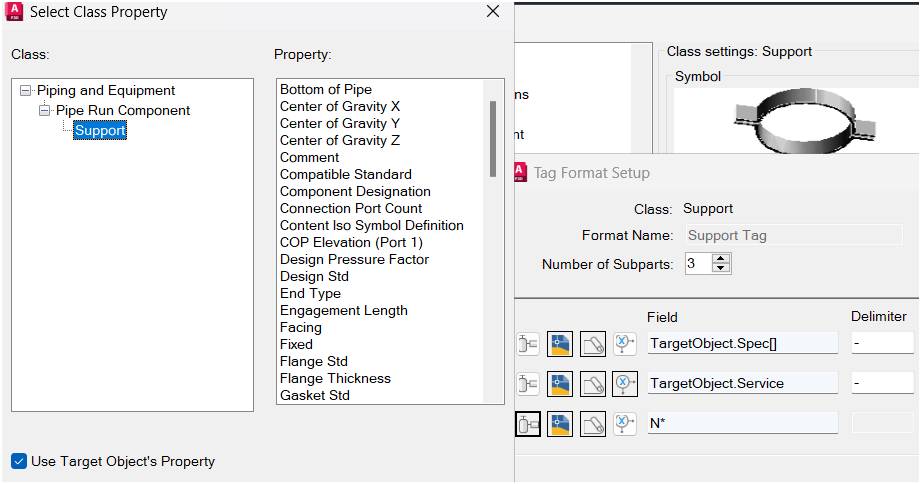Click Select Class Properties icon in N* row
This screenshot has height=484, width=921.
pos(528,424)
